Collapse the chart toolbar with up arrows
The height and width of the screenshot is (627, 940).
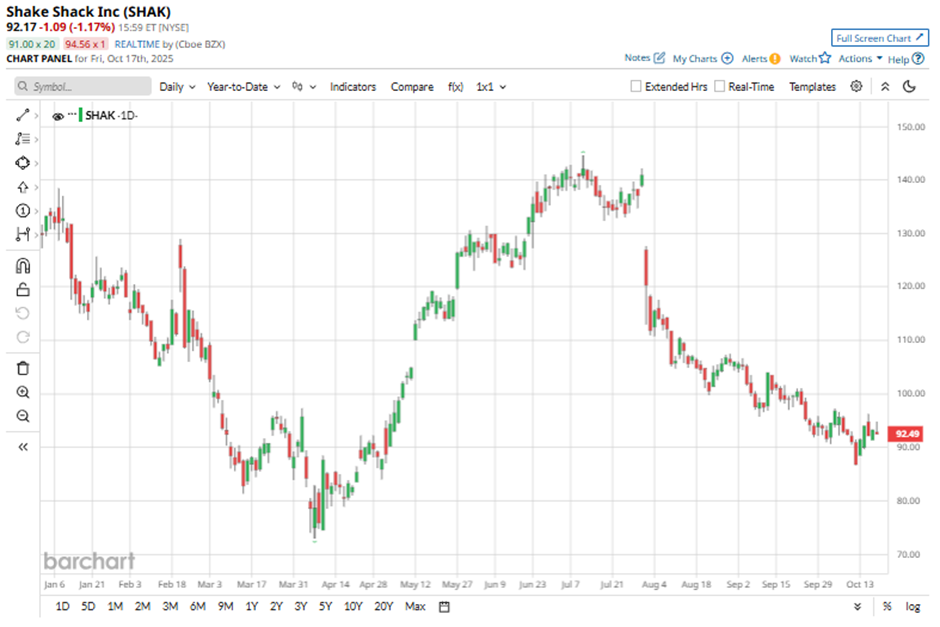[x=885, y=86]
